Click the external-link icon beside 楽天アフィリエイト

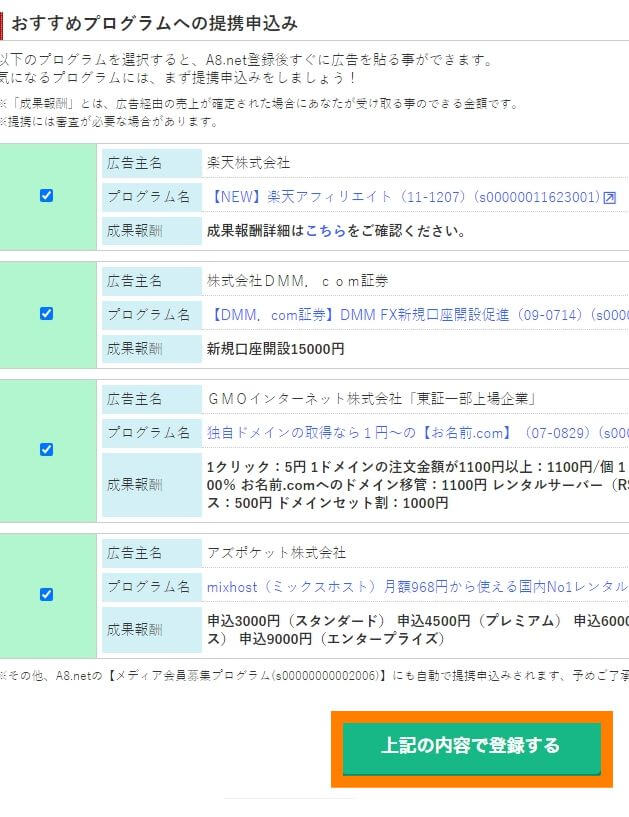tap(610, 197)
